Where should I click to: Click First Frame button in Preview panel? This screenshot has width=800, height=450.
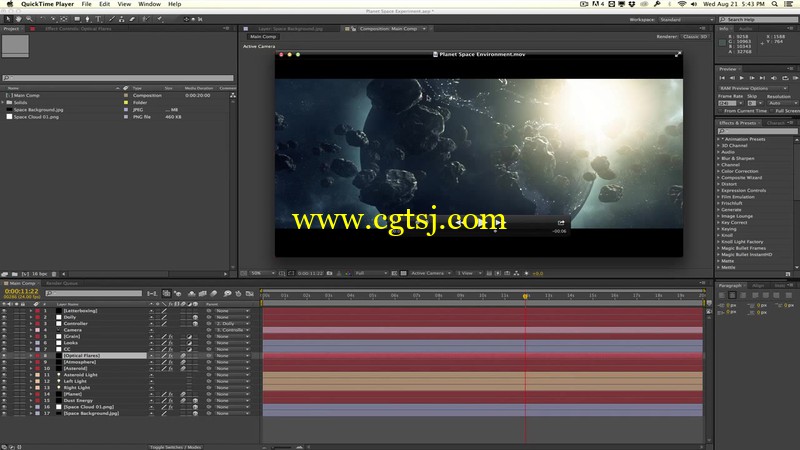(x=722, y=78)
